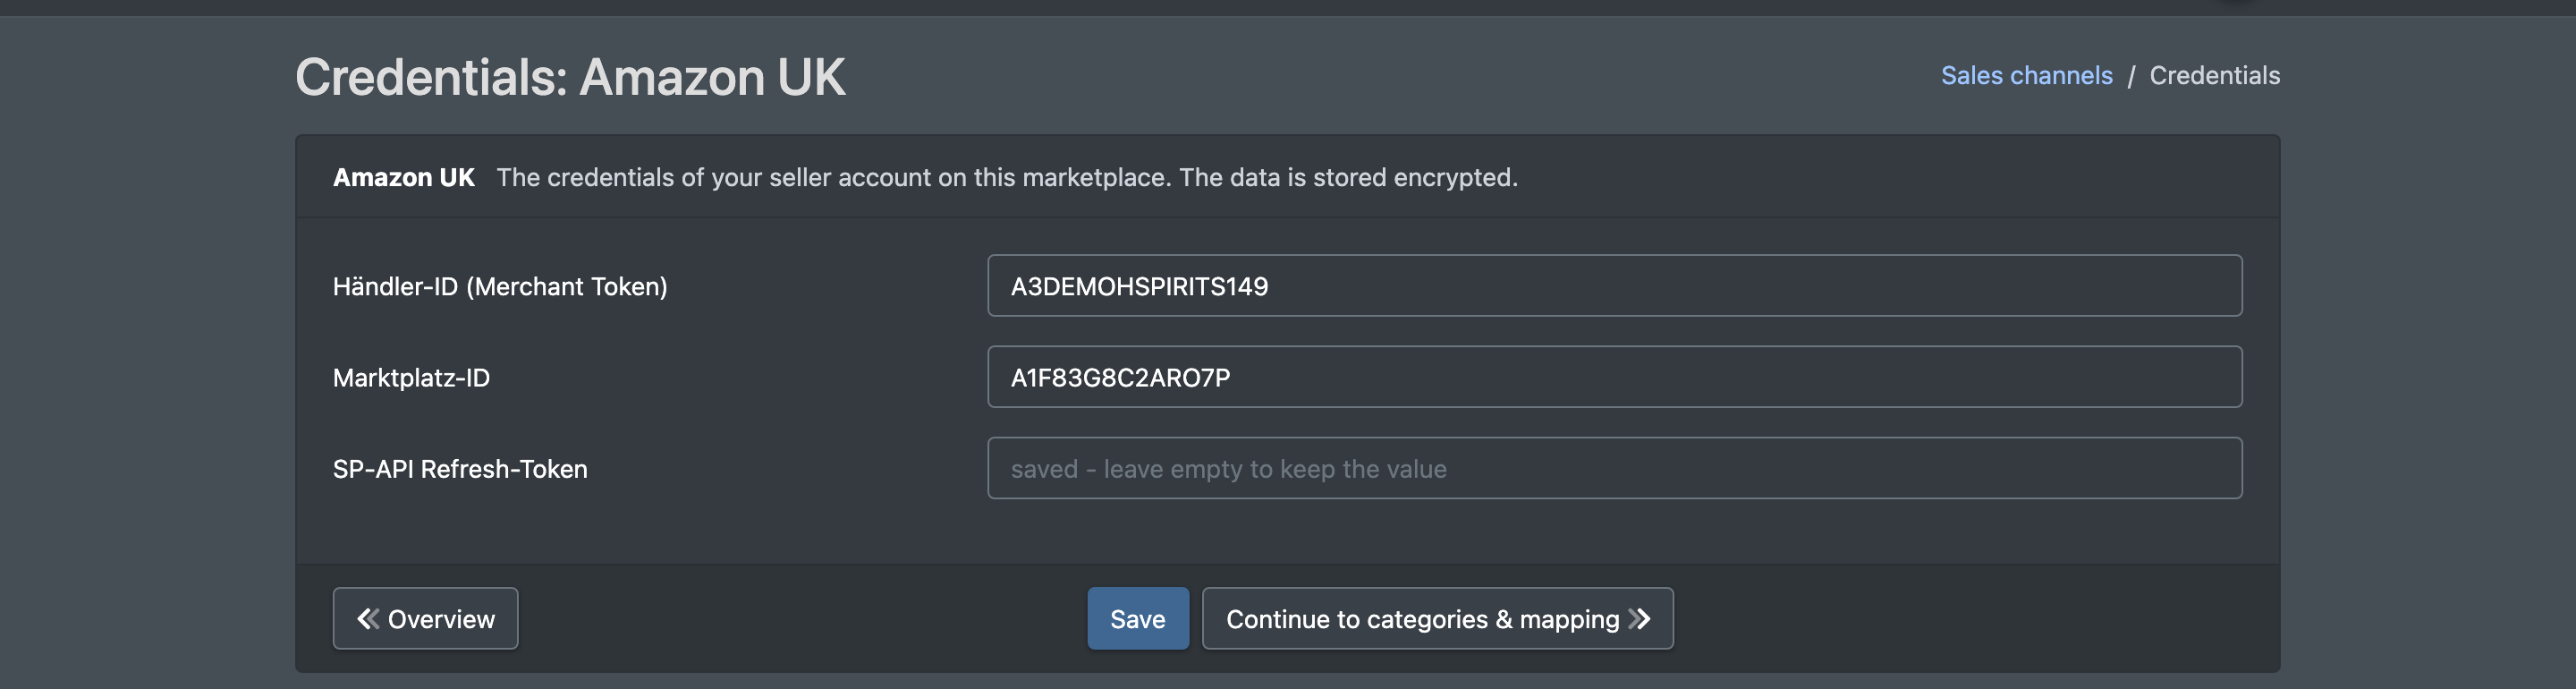Click the SP-API Refresh-Token label
The width and height of the screenshot is (2576, 689).
[460, 468]
